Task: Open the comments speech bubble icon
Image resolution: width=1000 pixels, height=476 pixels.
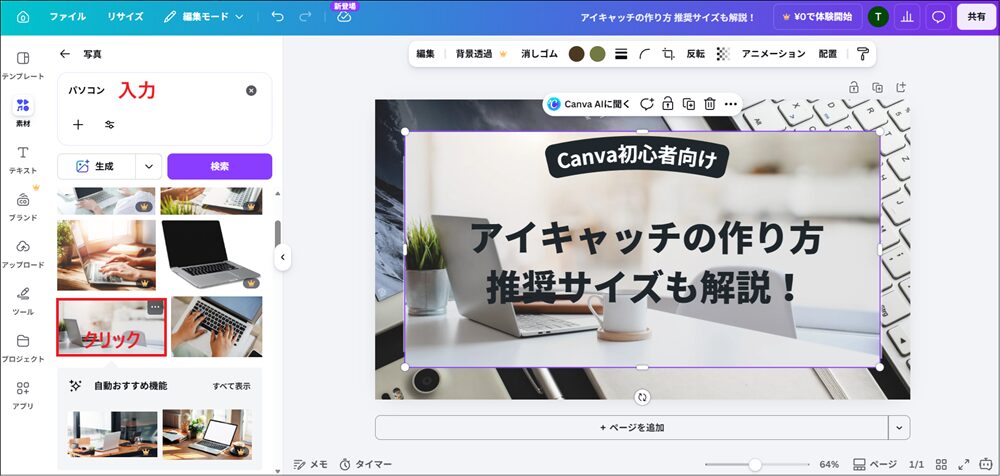Action: (x=939, y=17)
